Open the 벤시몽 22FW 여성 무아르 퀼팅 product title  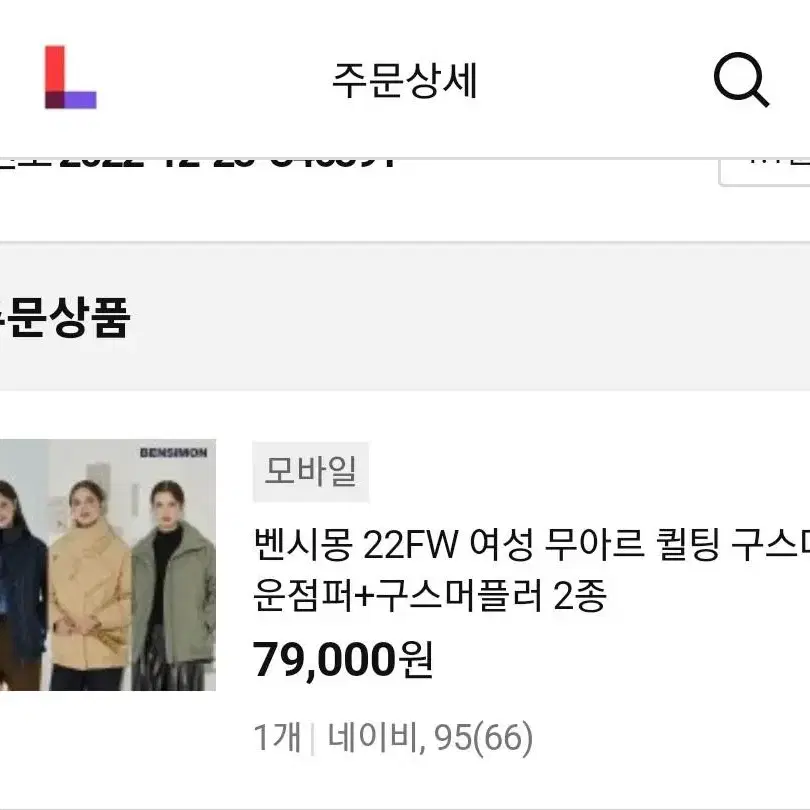pos(531,546)
